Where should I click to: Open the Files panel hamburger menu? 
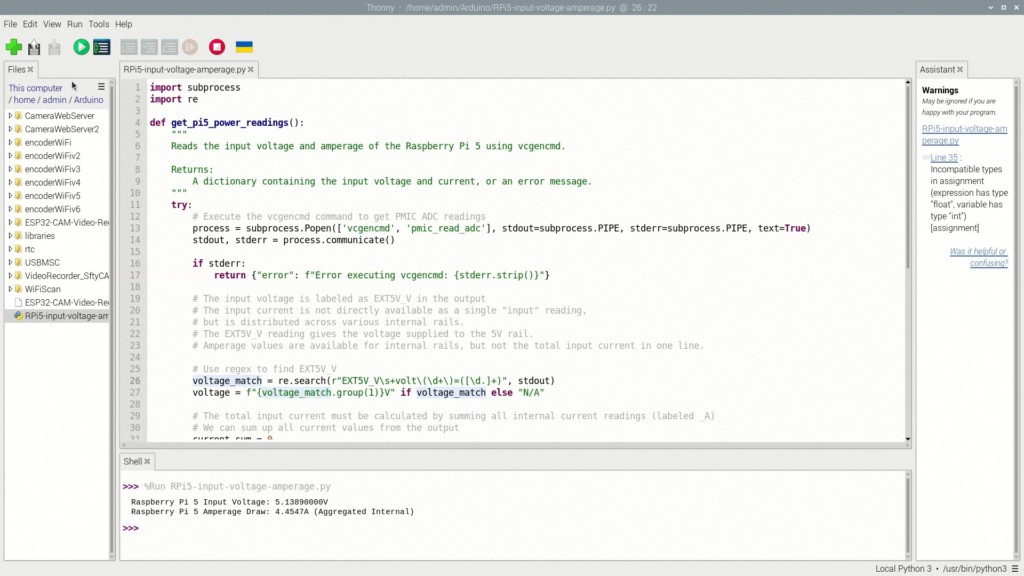pos(101,87)
